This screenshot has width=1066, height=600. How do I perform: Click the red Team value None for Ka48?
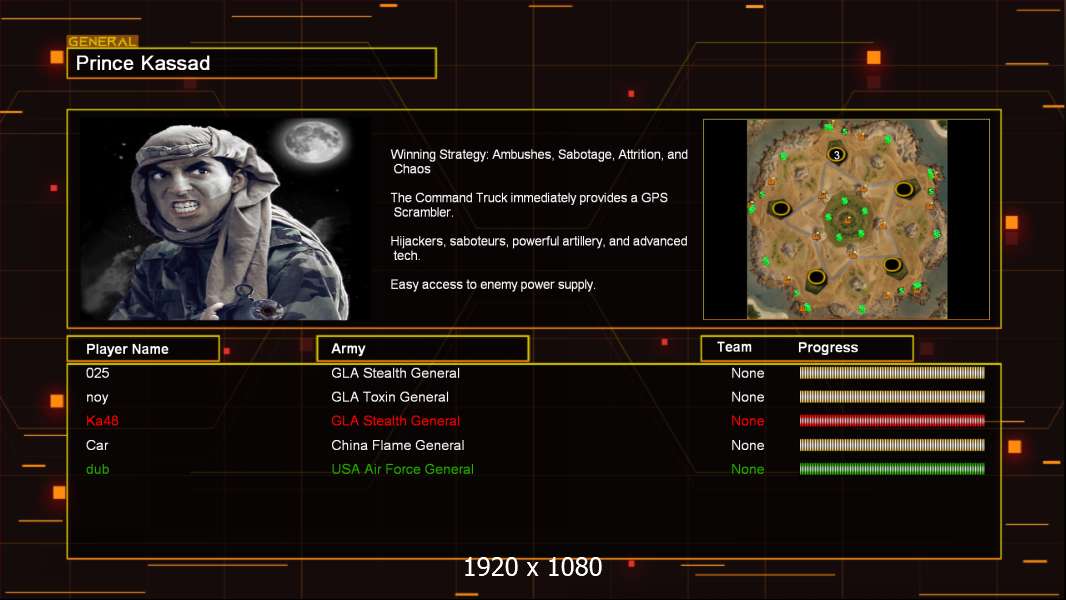click(x=747, y=421)
